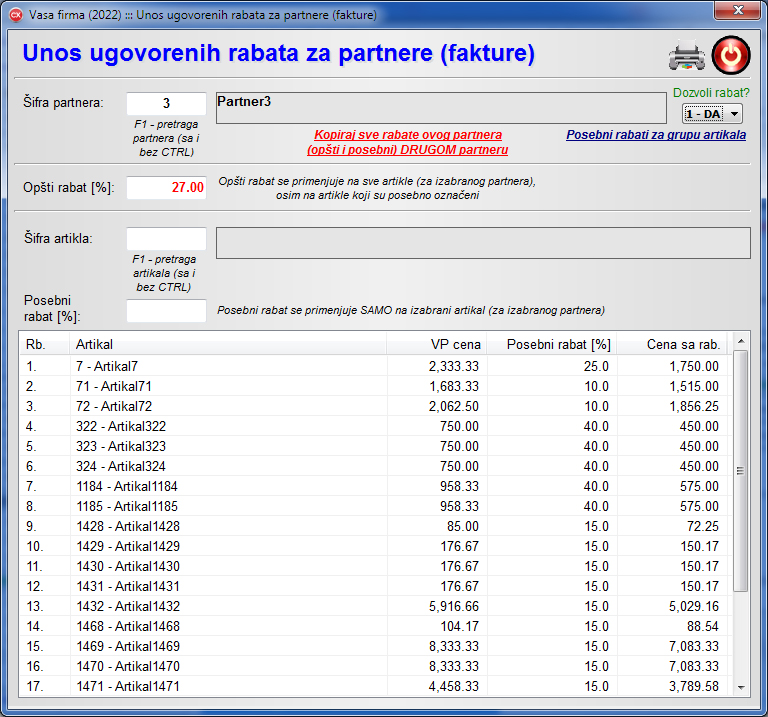The height and width of the screenshot is (717, 768).
Task: Sort by Posebni rabat [%] column header
Action: point(552,344)
